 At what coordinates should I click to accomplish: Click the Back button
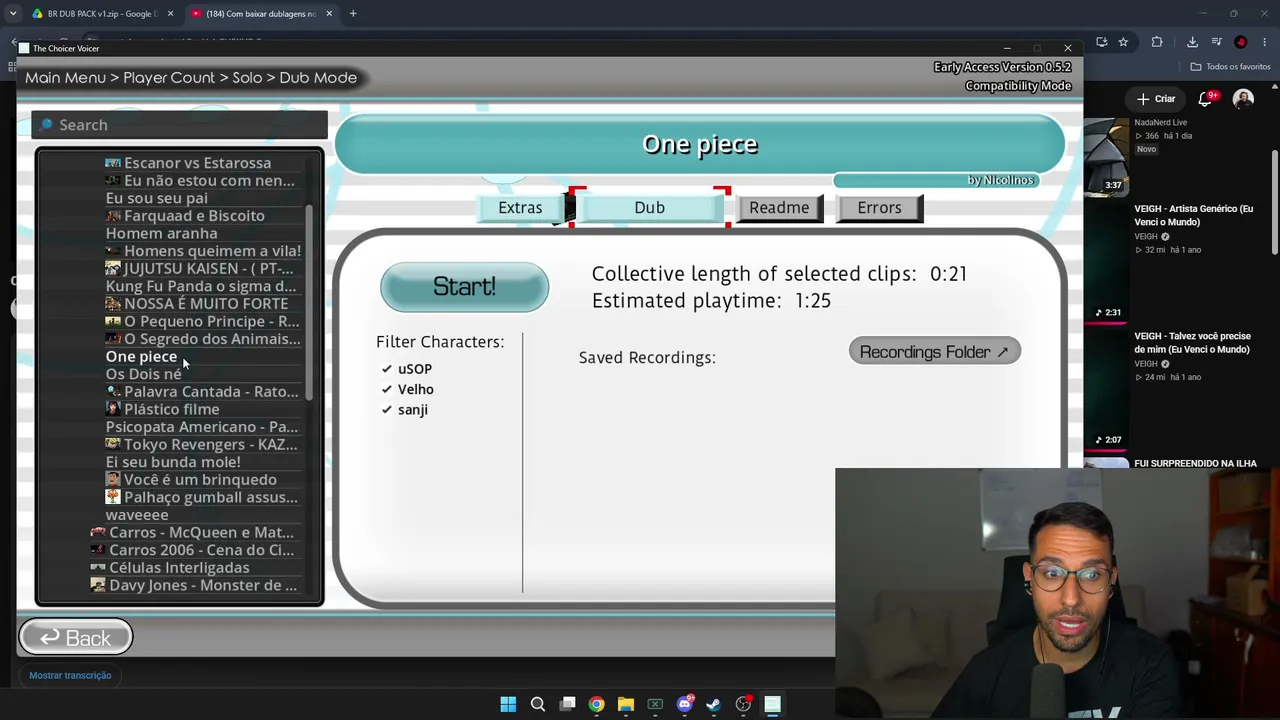(x=76, y=638)
